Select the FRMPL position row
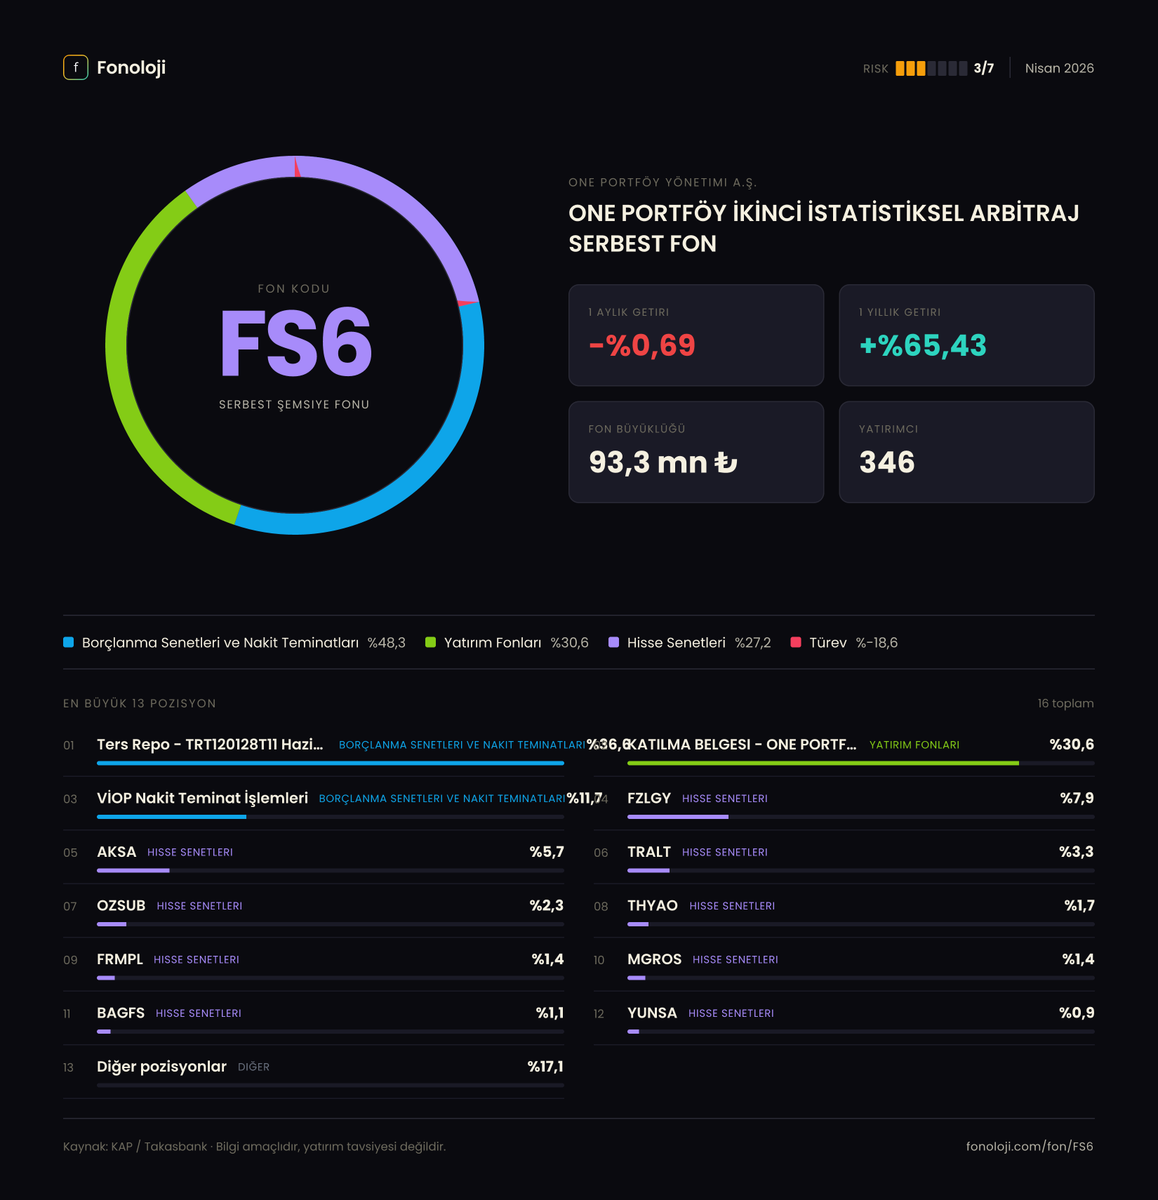 click(313, 965)
